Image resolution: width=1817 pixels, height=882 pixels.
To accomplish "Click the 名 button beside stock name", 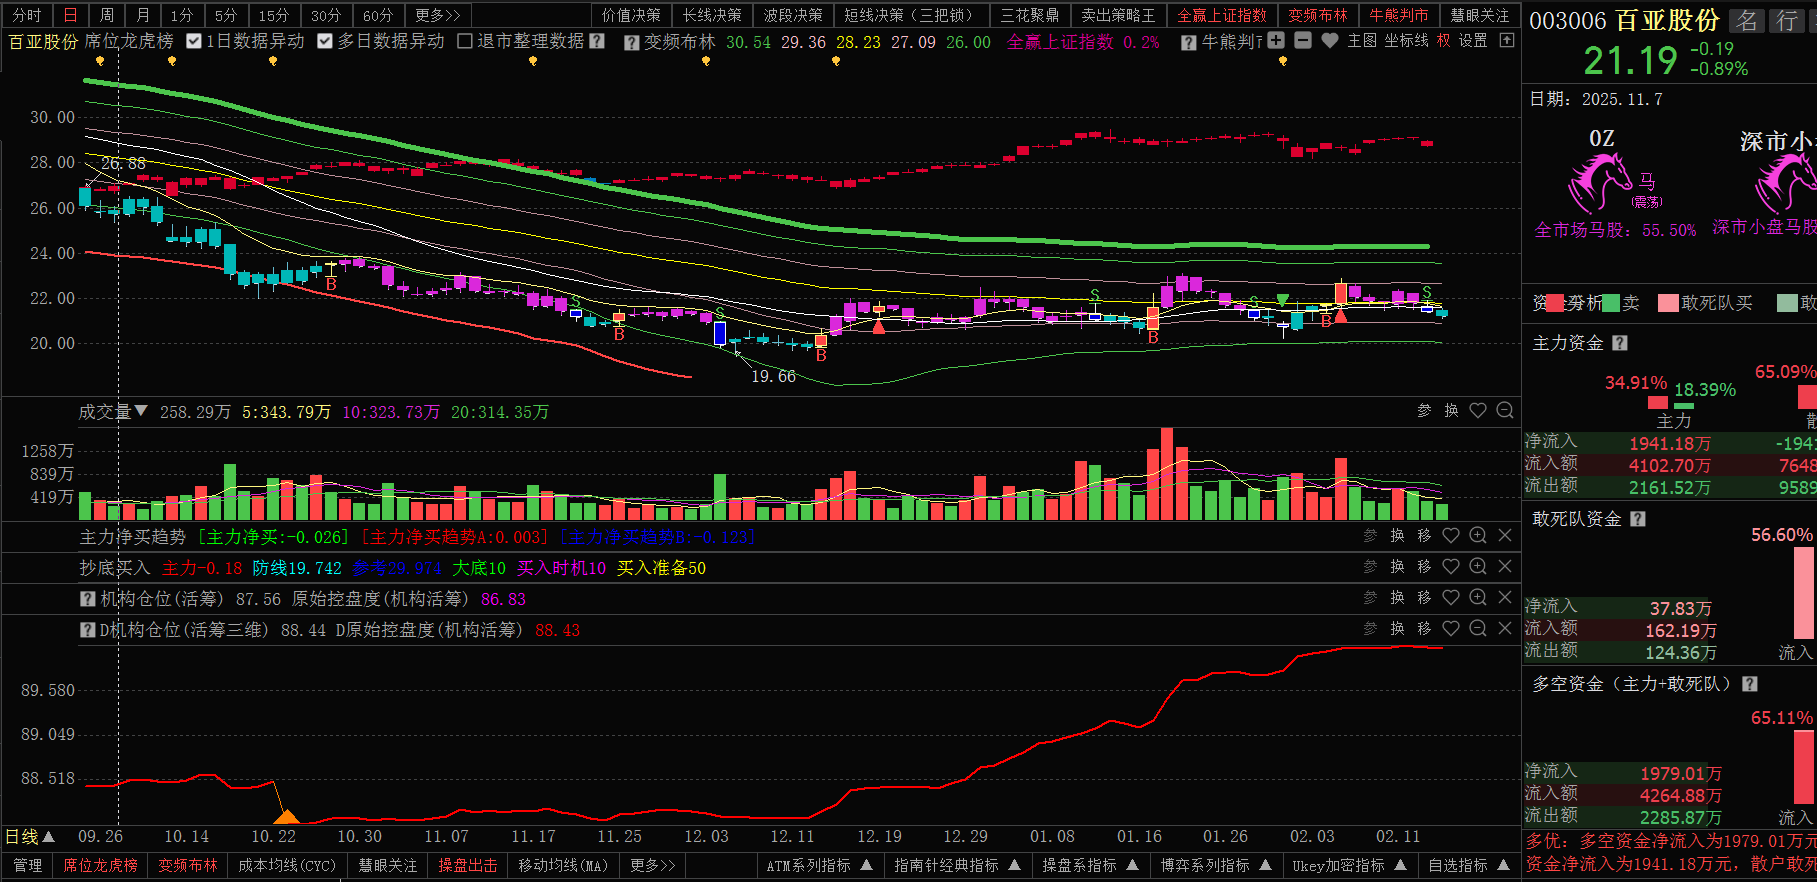I will click(1747, 20).
